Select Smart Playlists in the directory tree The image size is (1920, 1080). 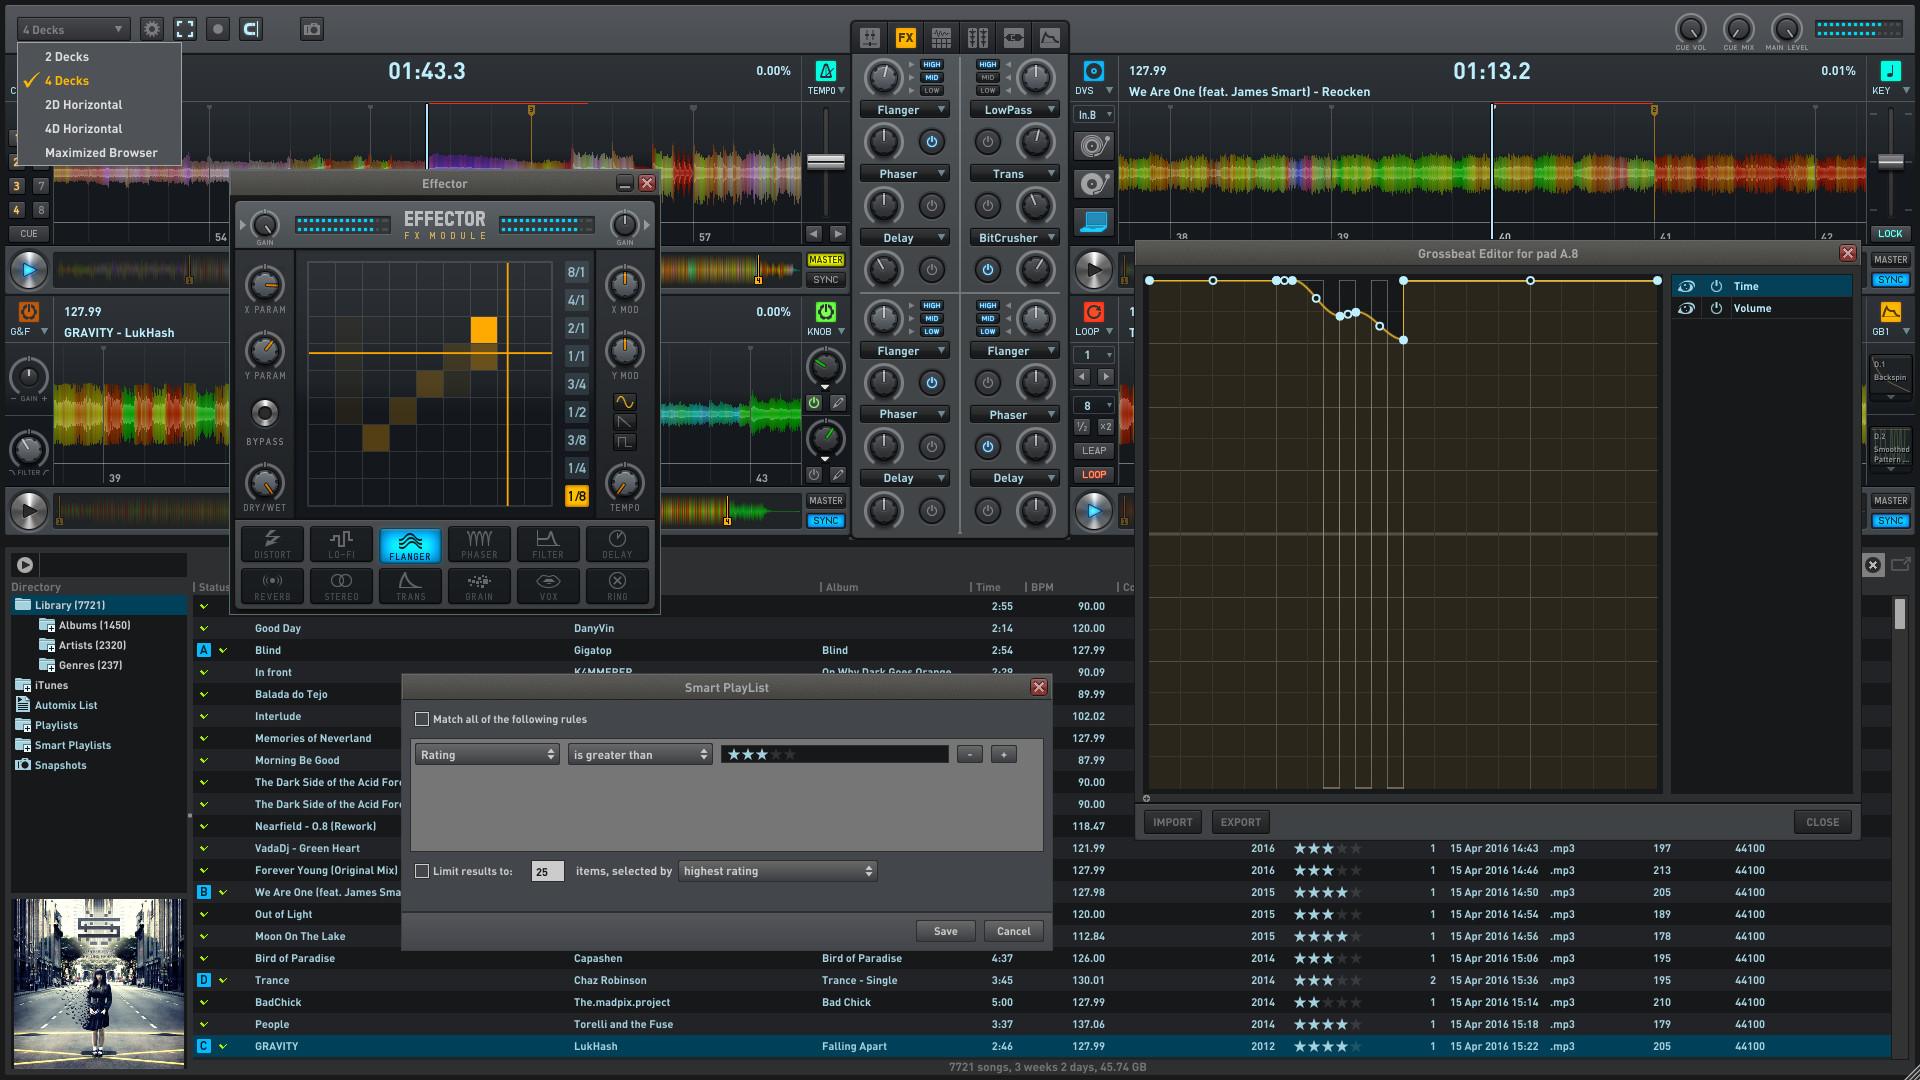[x=73, y=745]
